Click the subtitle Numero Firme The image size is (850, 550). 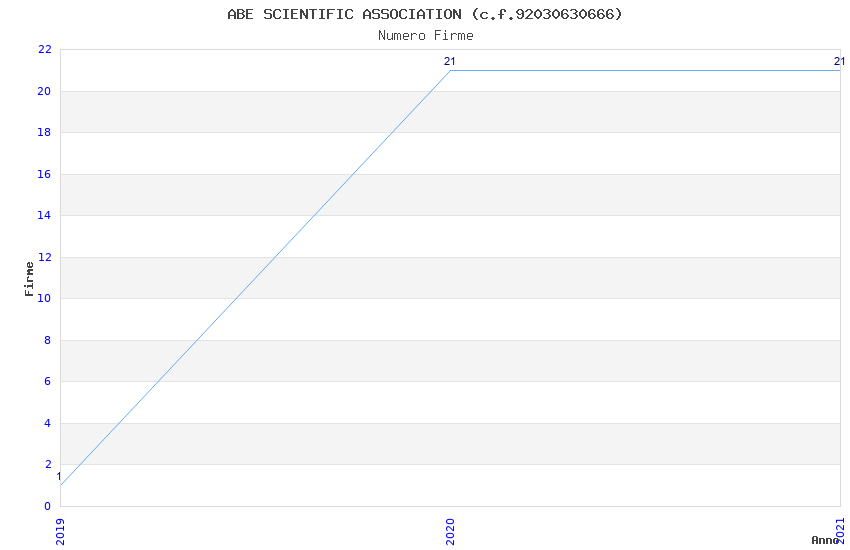[x=426, y=36]
